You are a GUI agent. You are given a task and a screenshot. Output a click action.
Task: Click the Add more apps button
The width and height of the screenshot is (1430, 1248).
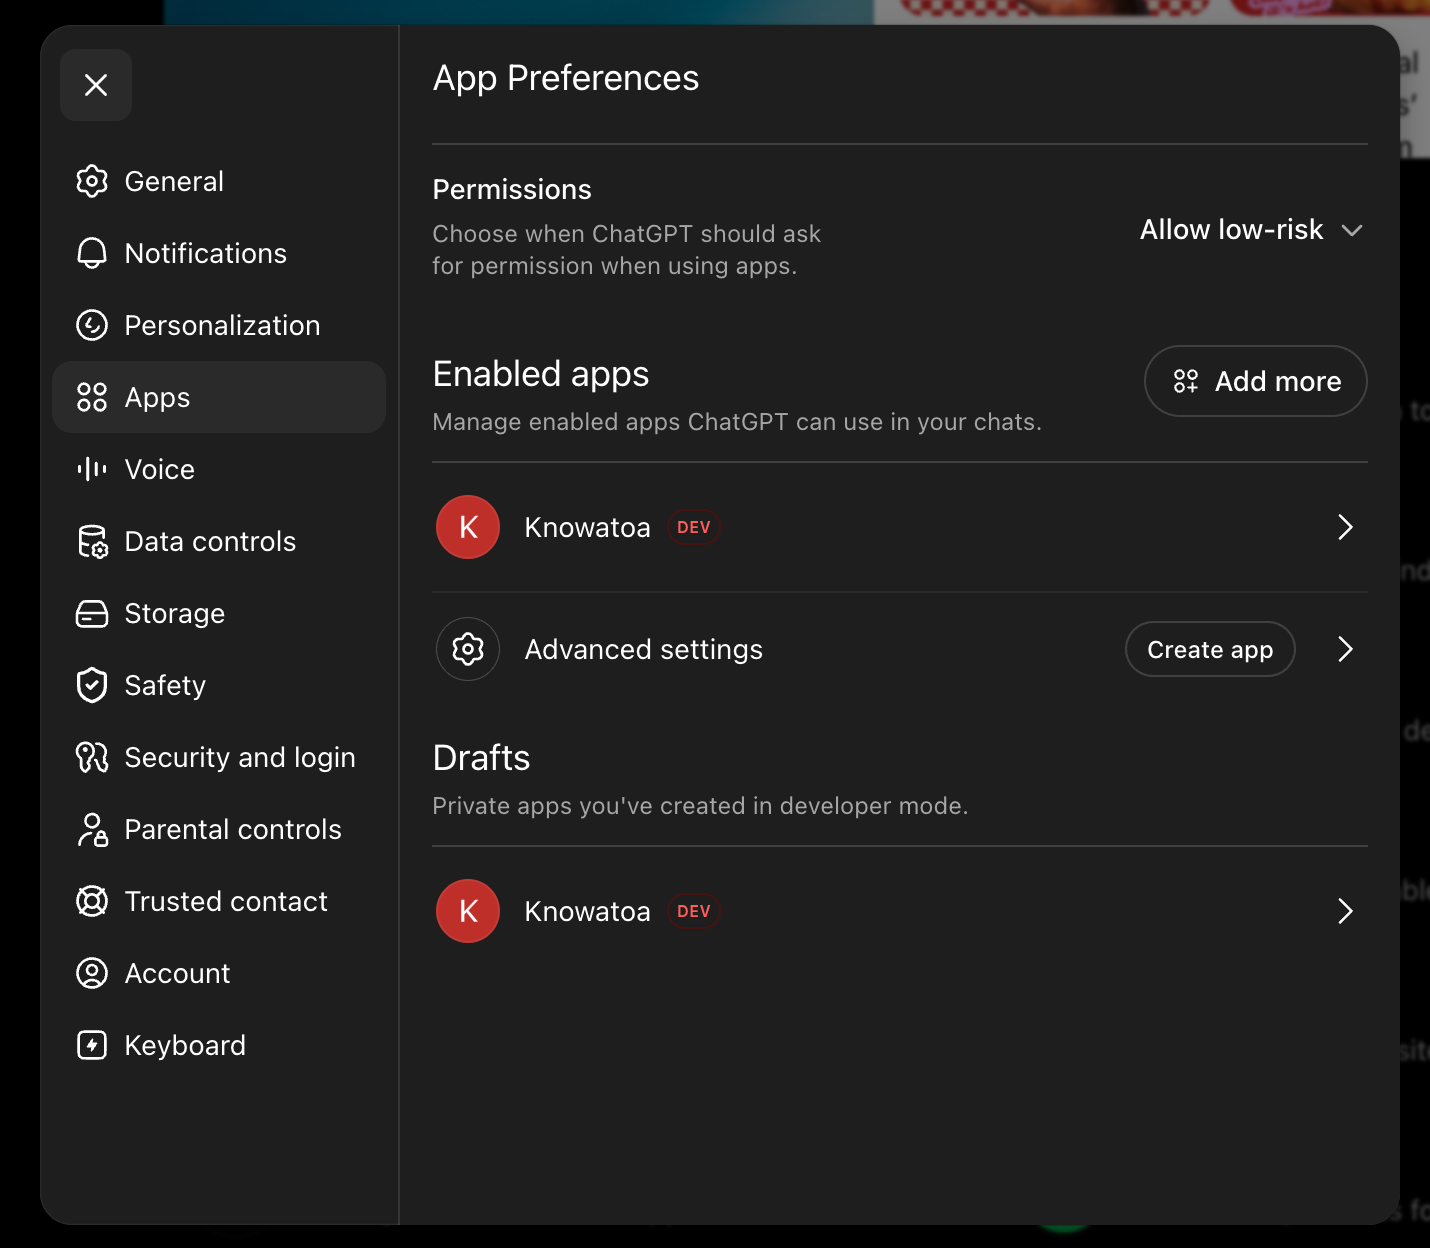[1256, 381]
